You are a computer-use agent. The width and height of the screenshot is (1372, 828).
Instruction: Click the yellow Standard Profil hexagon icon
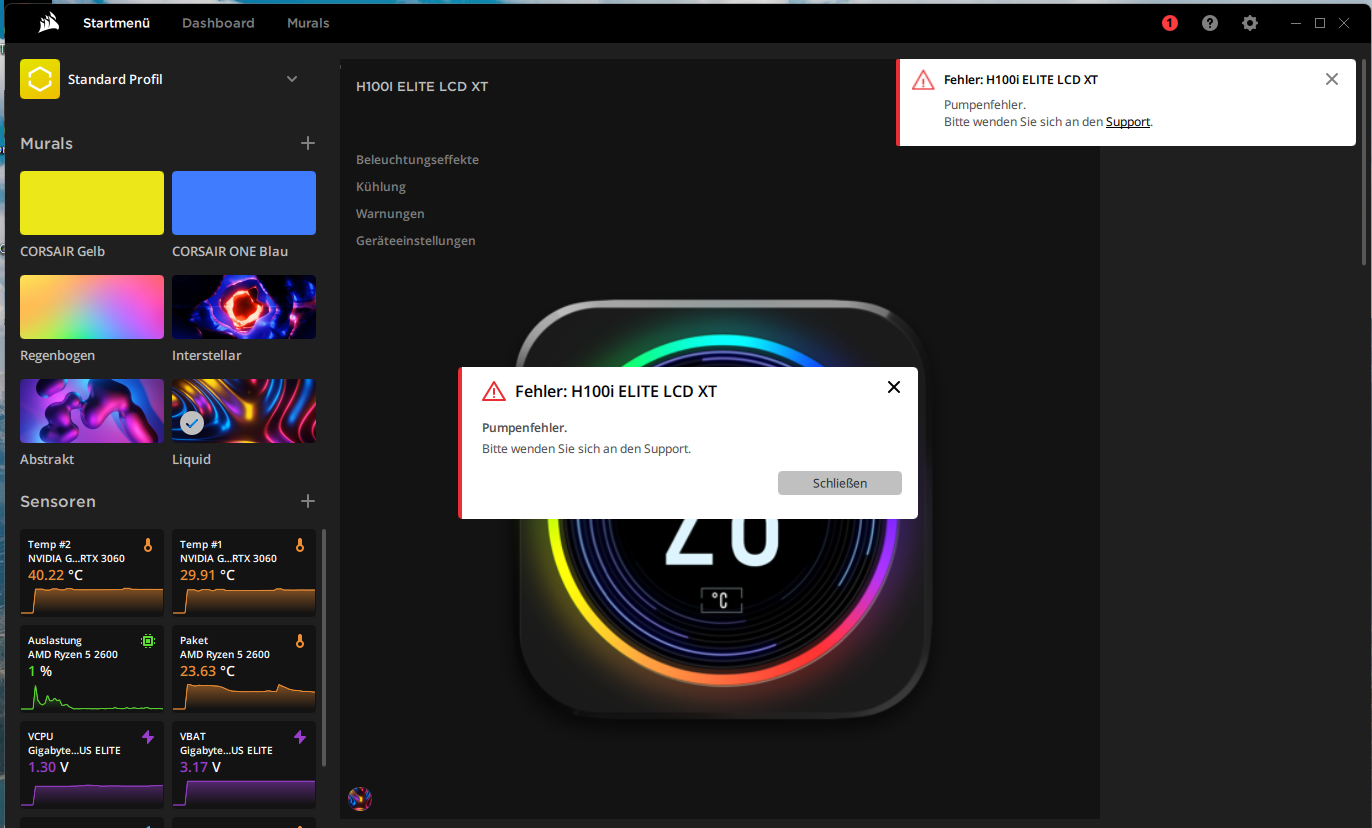coord(40,79)
